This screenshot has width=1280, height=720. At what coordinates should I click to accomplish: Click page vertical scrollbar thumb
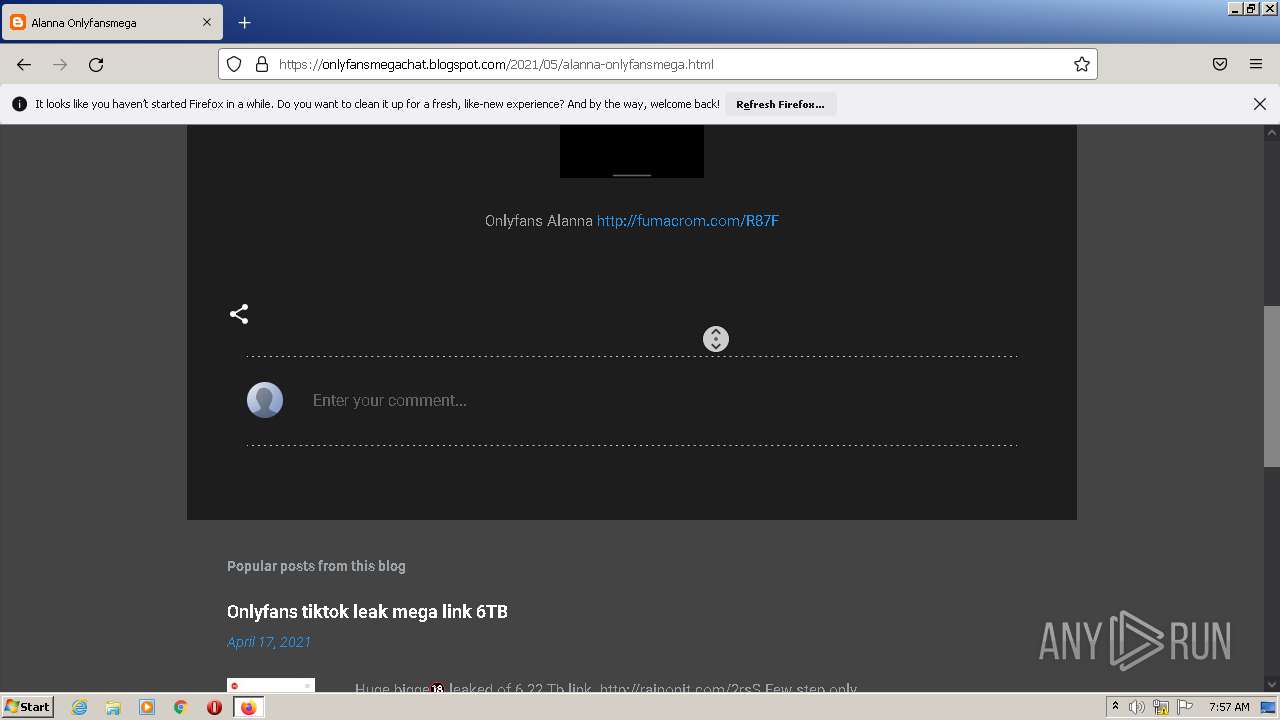click(x=1272, y=386)
